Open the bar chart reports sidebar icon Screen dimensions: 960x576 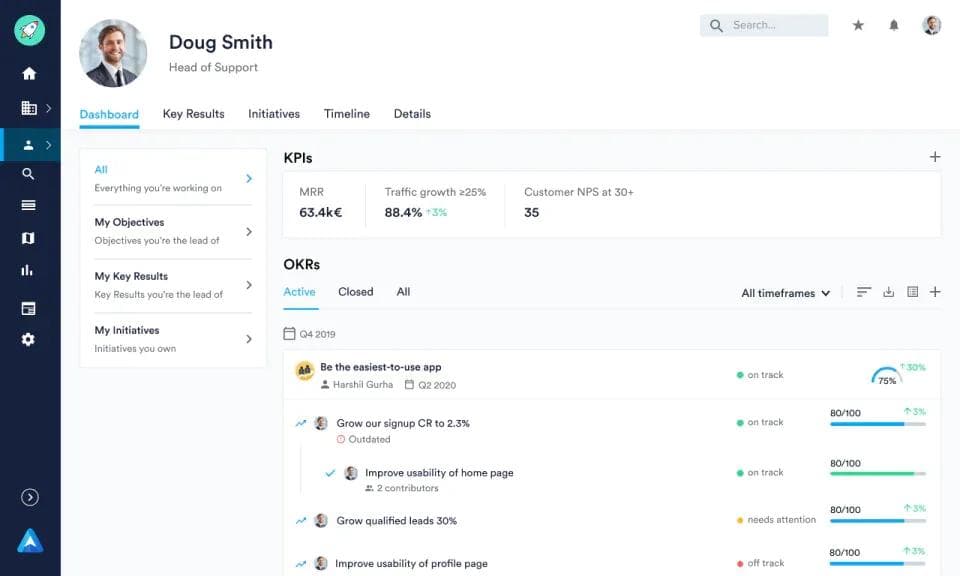click(x=28, y=270)
